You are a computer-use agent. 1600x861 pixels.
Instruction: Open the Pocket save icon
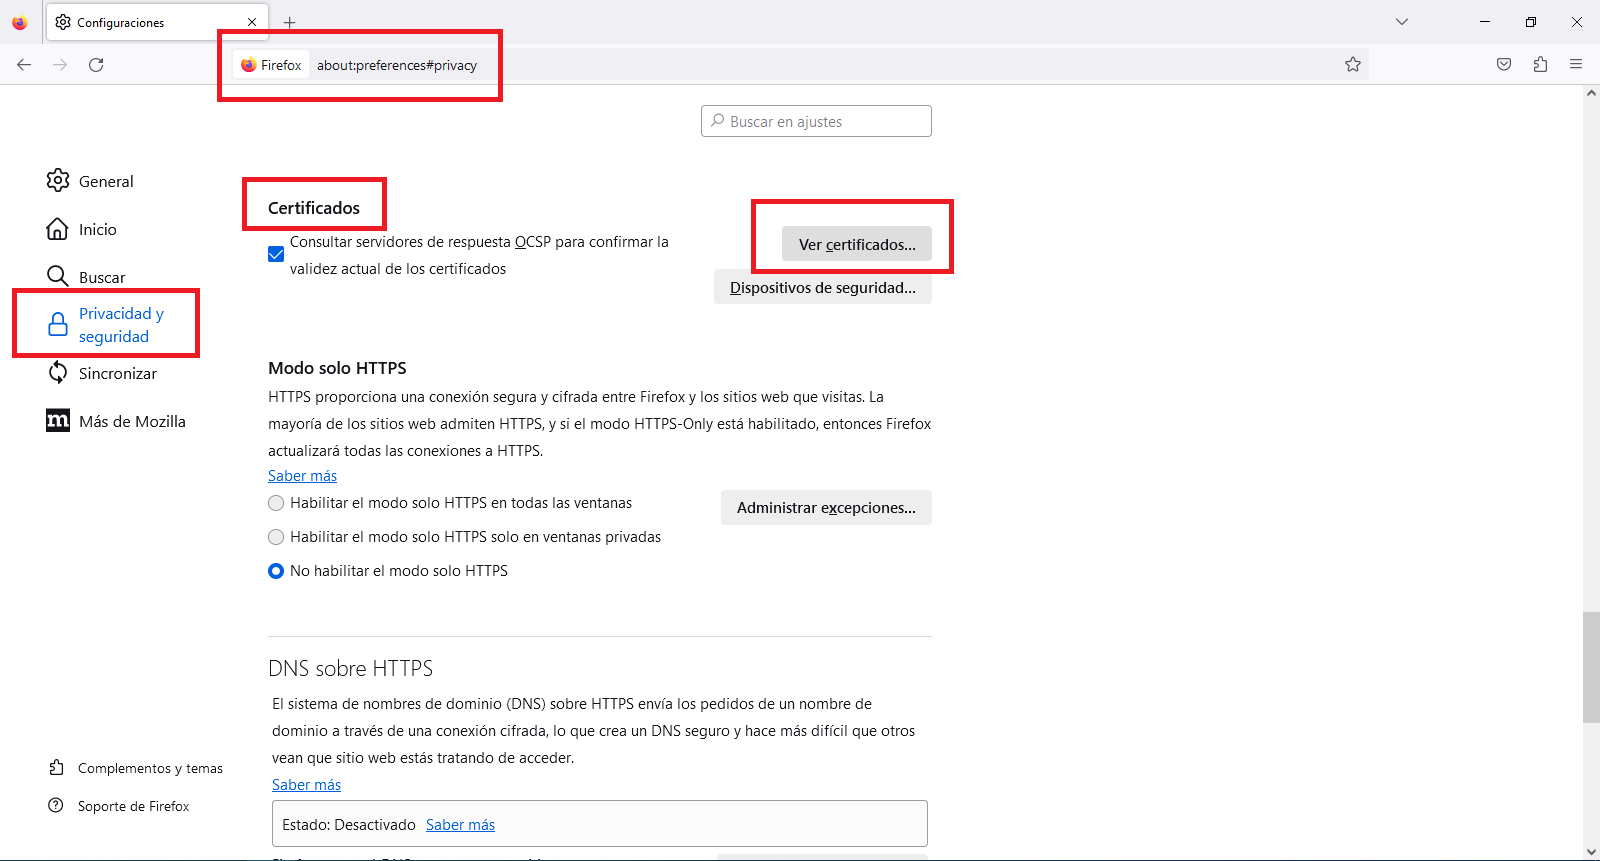click(1504, 65)
